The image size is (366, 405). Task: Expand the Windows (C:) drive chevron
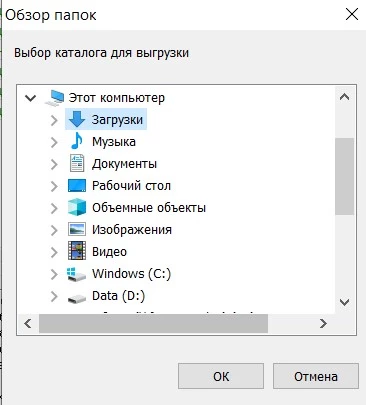pyautogui.click(x=54, y=274)
